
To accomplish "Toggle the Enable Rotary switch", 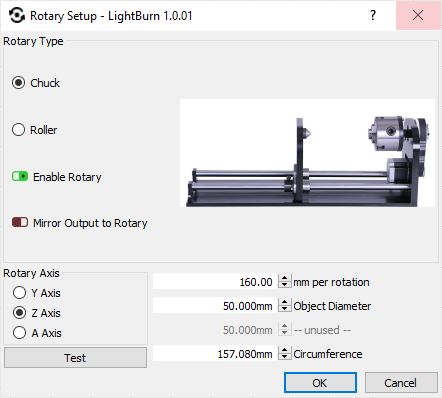I will click(x=20, y=176).
